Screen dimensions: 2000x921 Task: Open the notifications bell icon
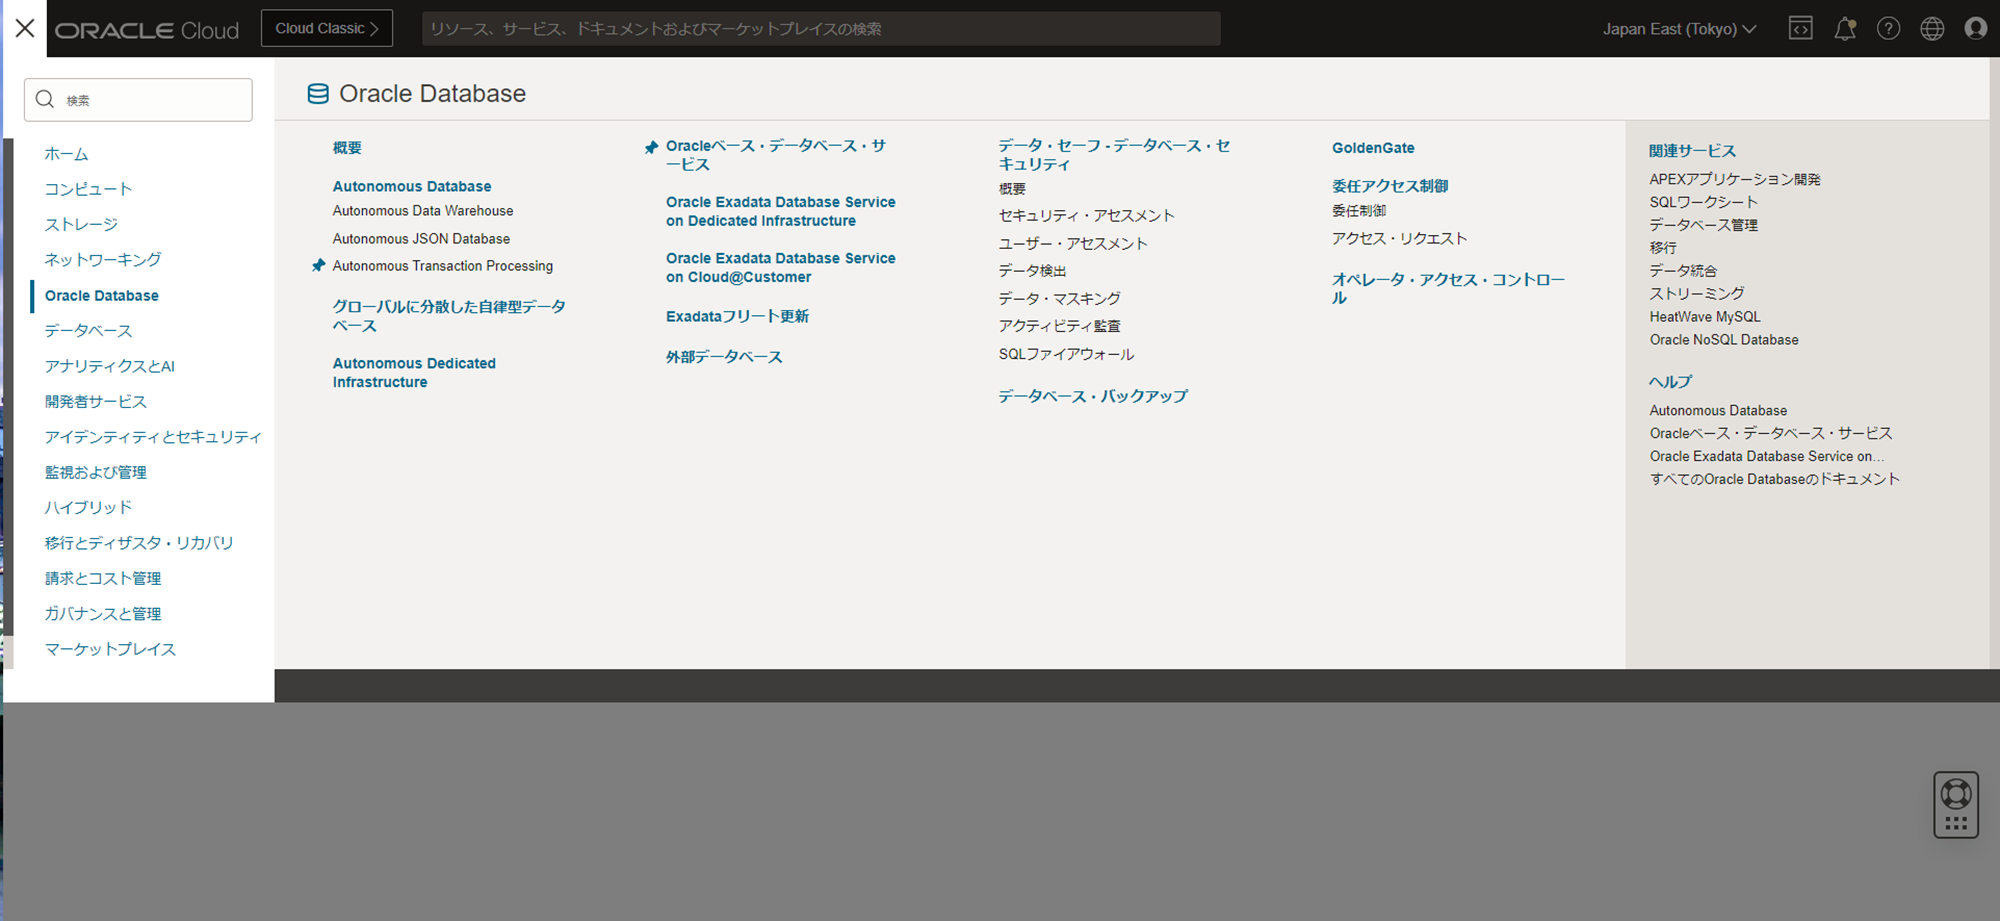click(x=1845, y=28)
